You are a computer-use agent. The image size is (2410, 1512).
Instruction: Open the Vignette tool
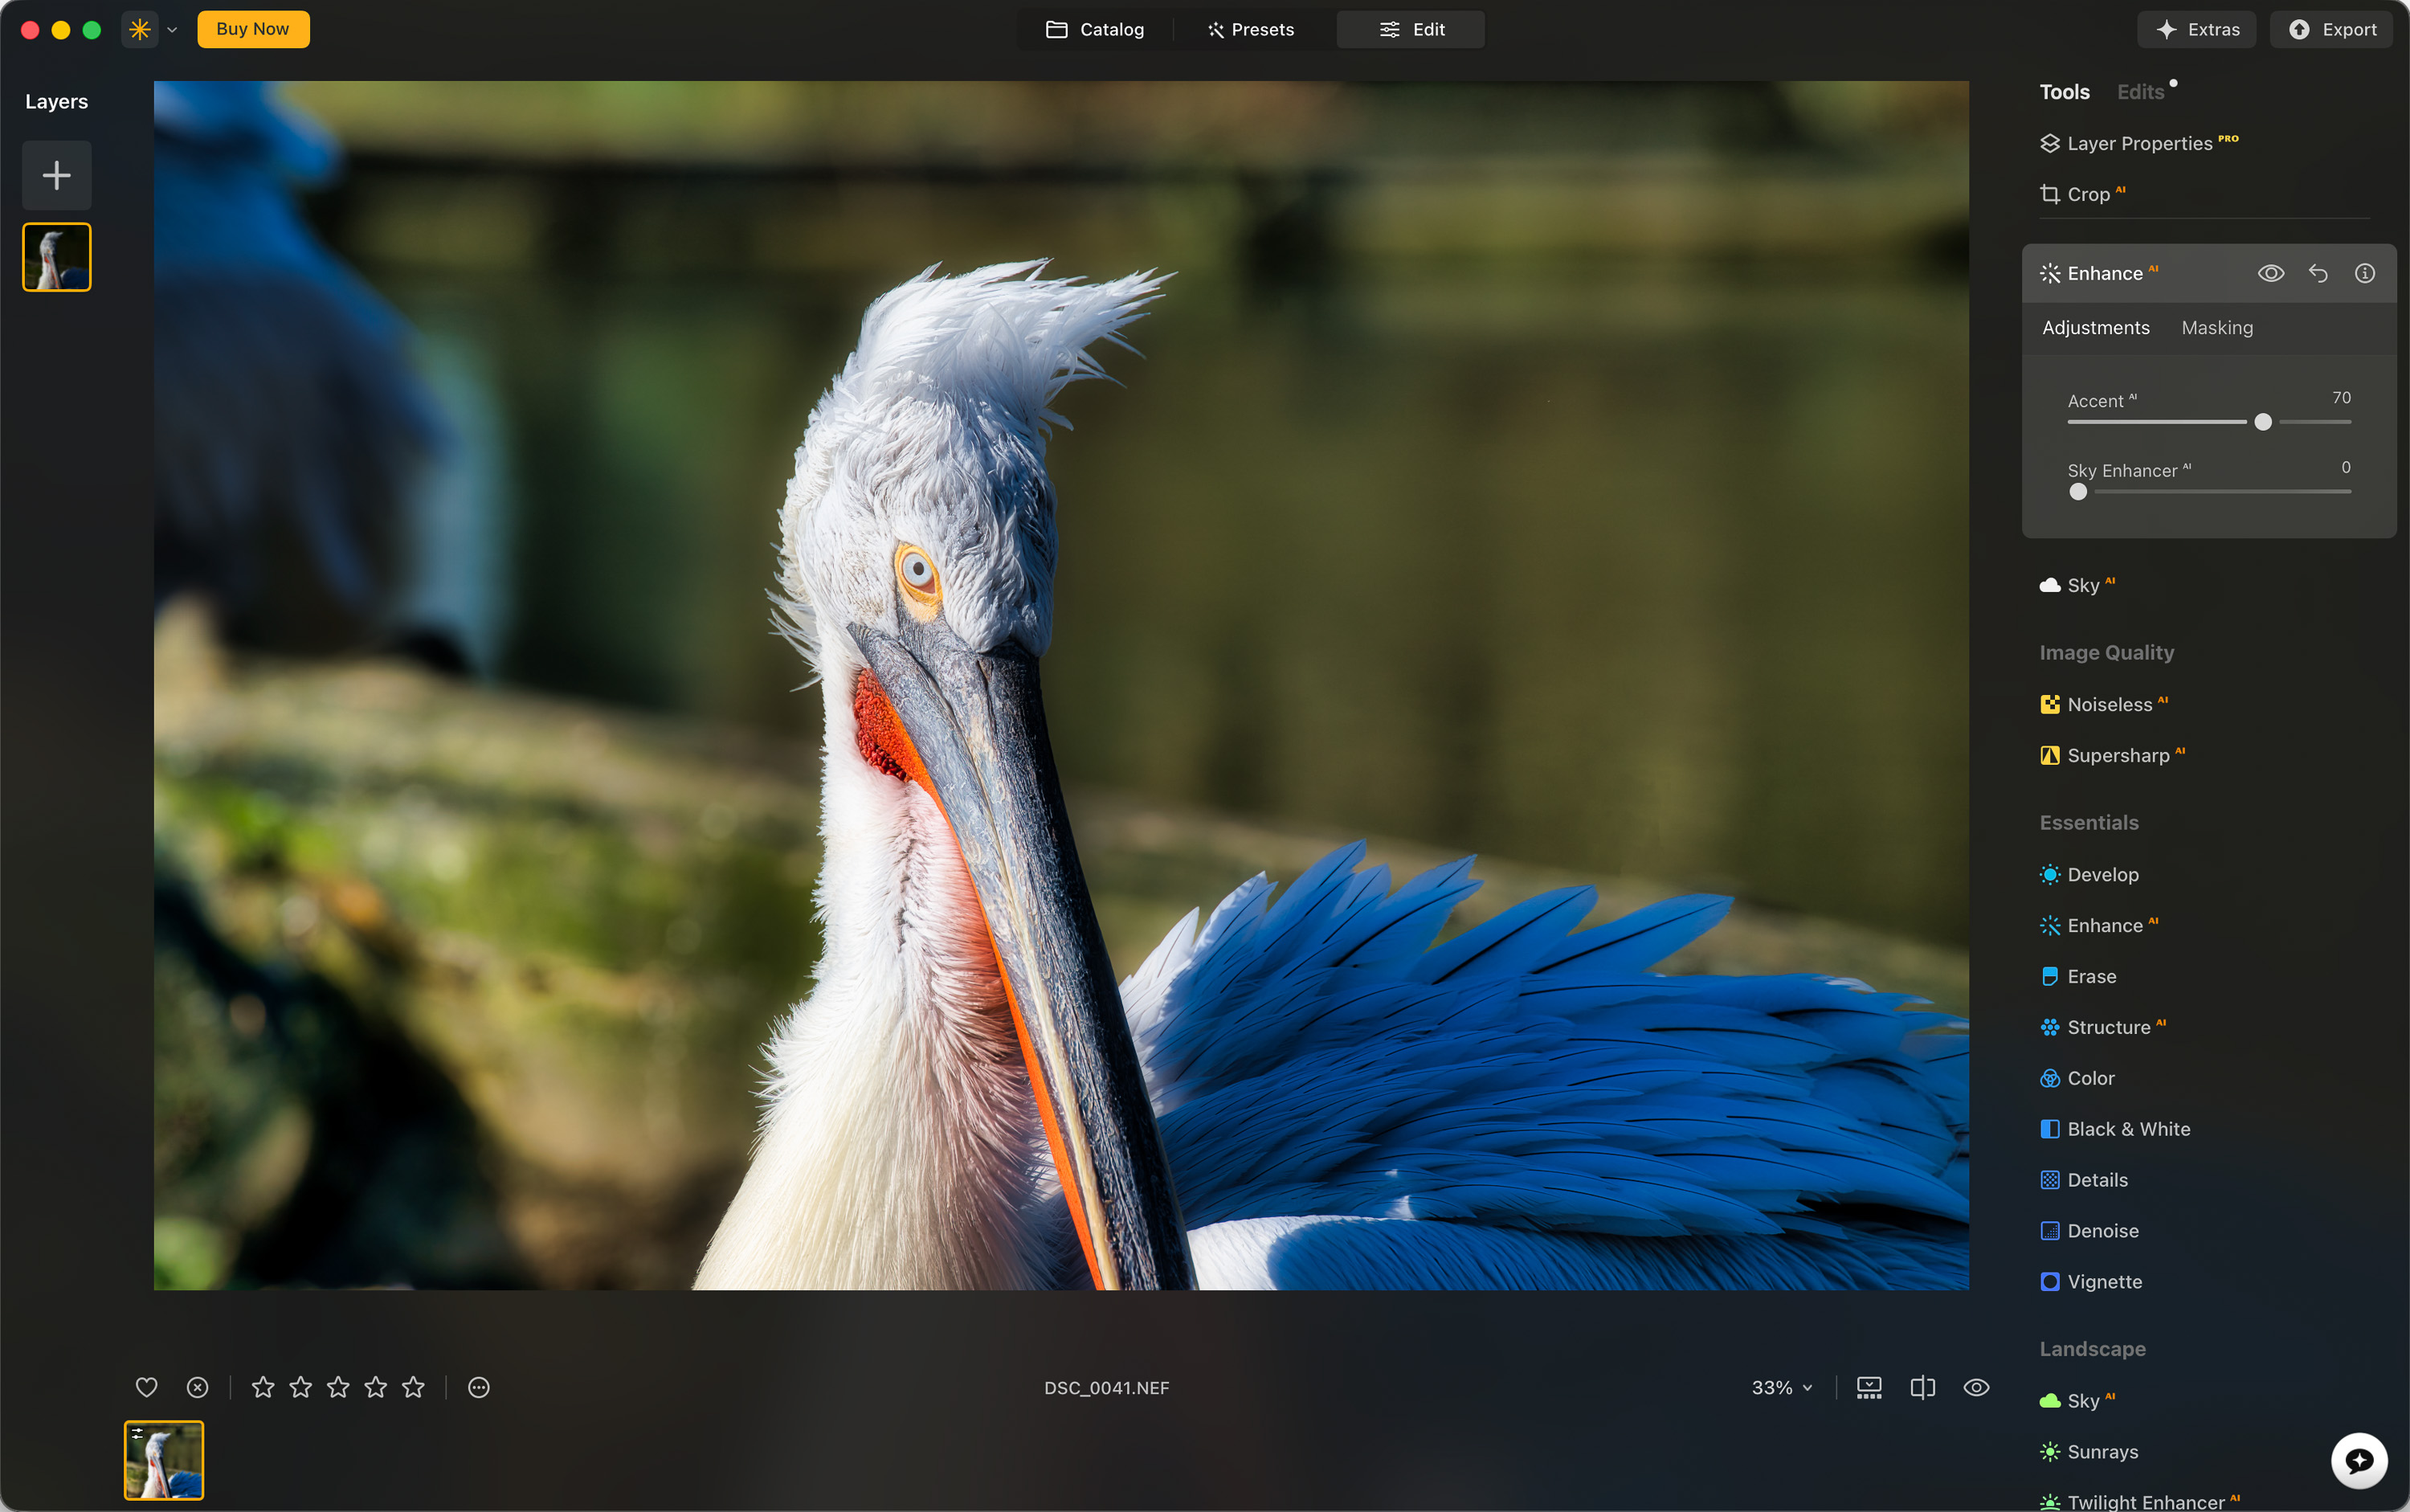click(2091, 1282)
